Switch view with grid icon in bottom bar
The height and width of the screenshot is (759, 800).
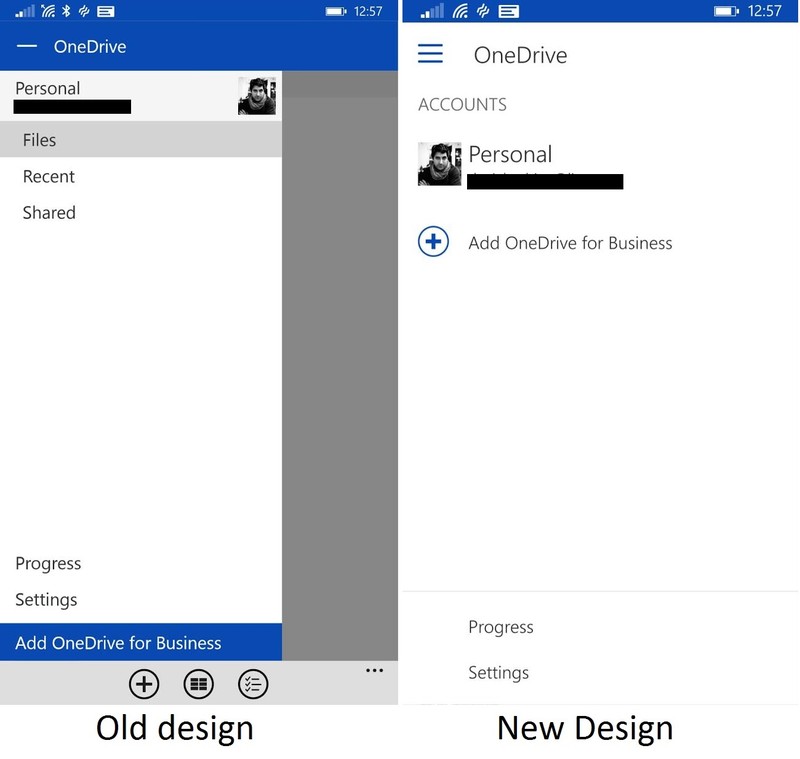click(x=198, y=684)
